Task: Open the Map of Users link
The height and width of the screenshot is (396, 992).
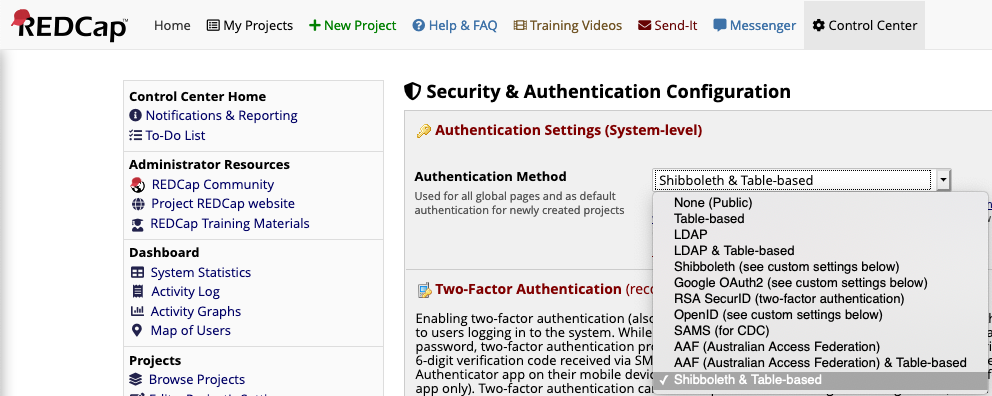Action: 190,330
